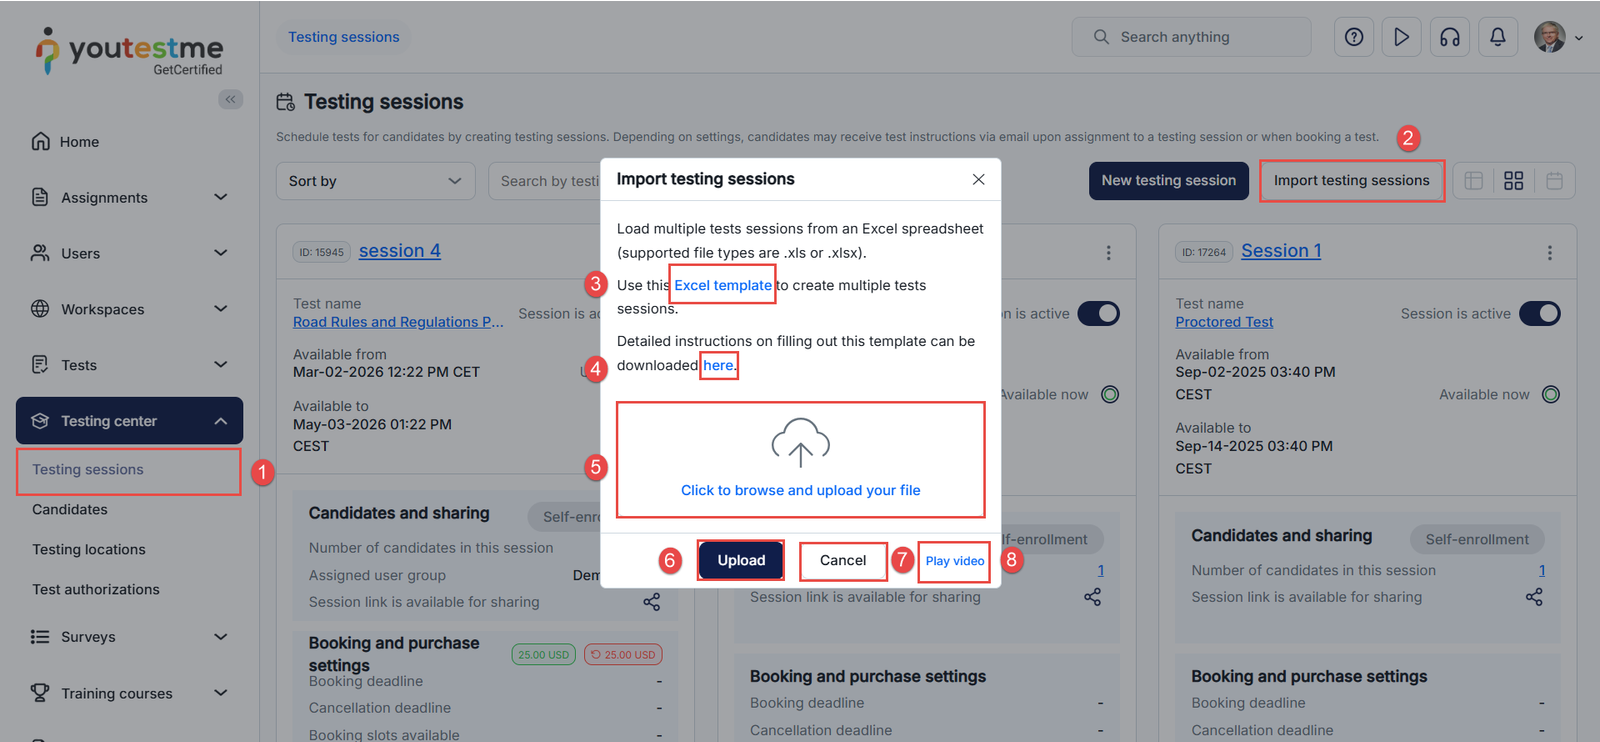Open the play video tutorial icon in header
1600x742 pixels.
click(1401, 37)
